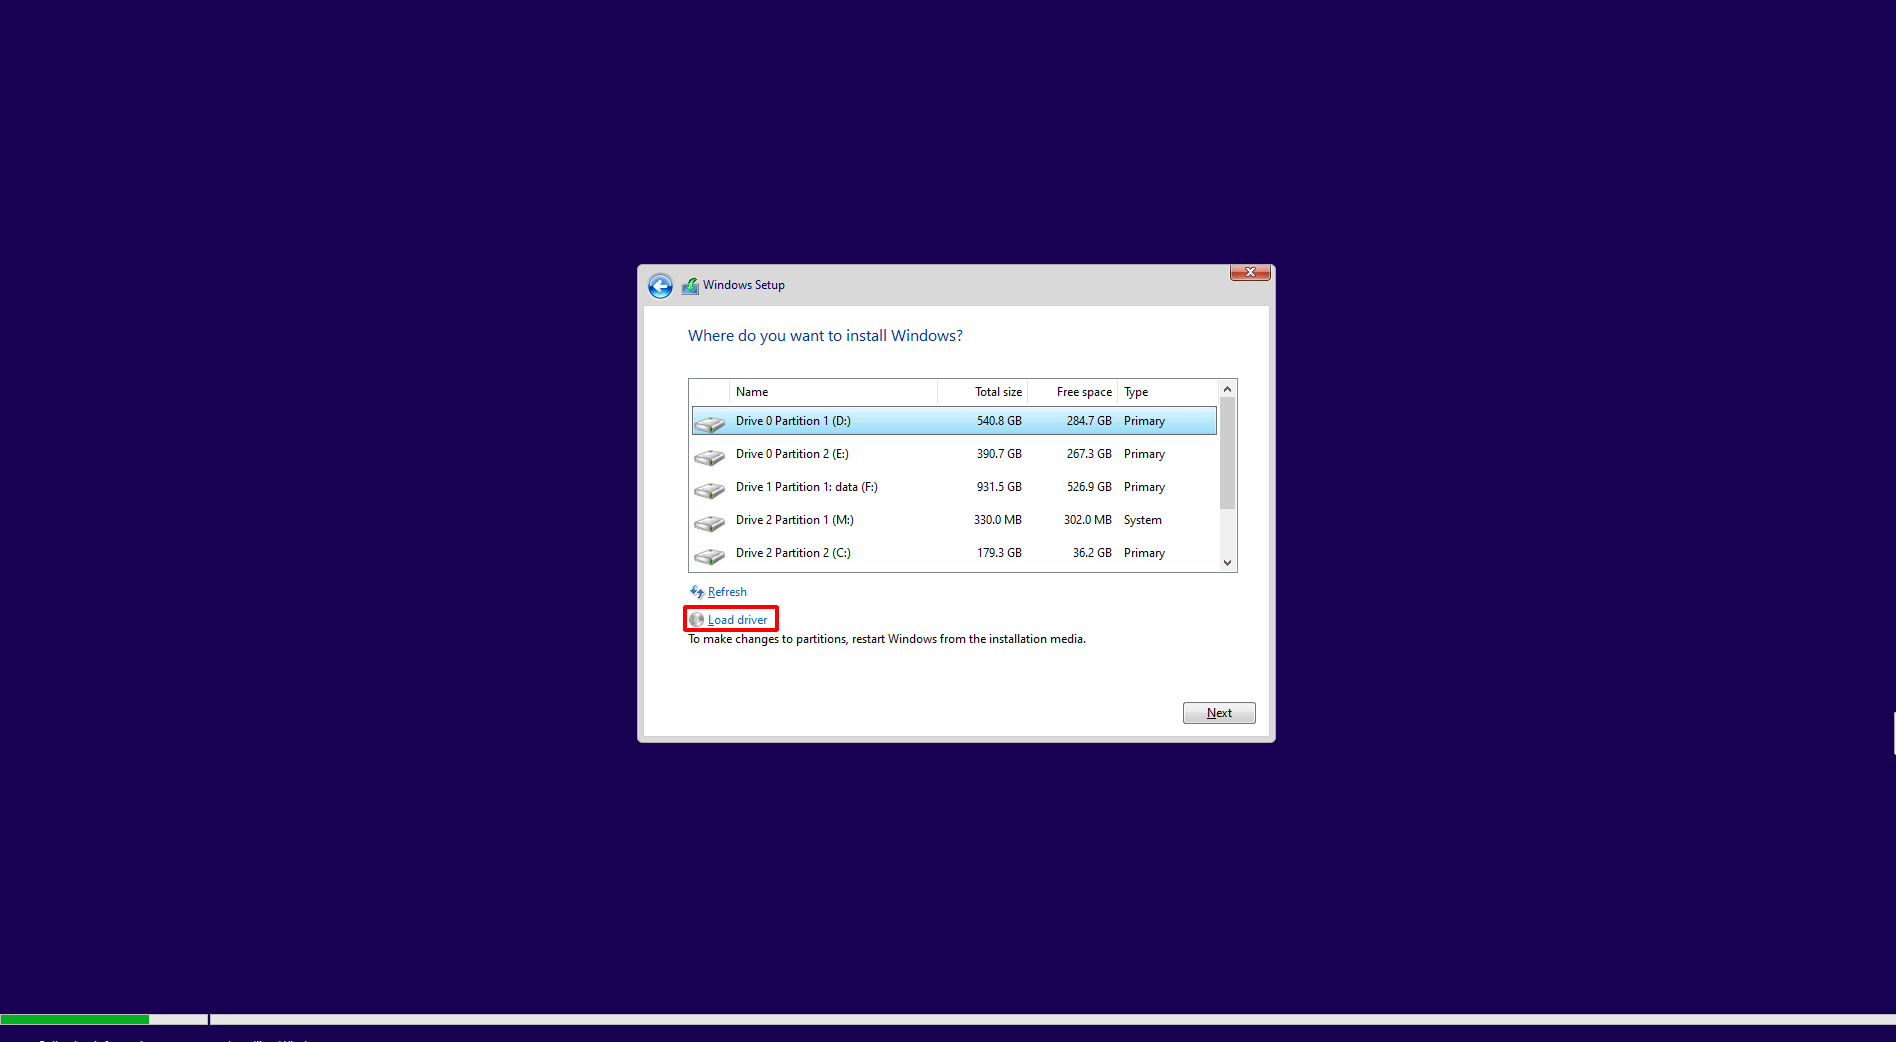
Task: Open the Load driver link
Action: point(737,620)
